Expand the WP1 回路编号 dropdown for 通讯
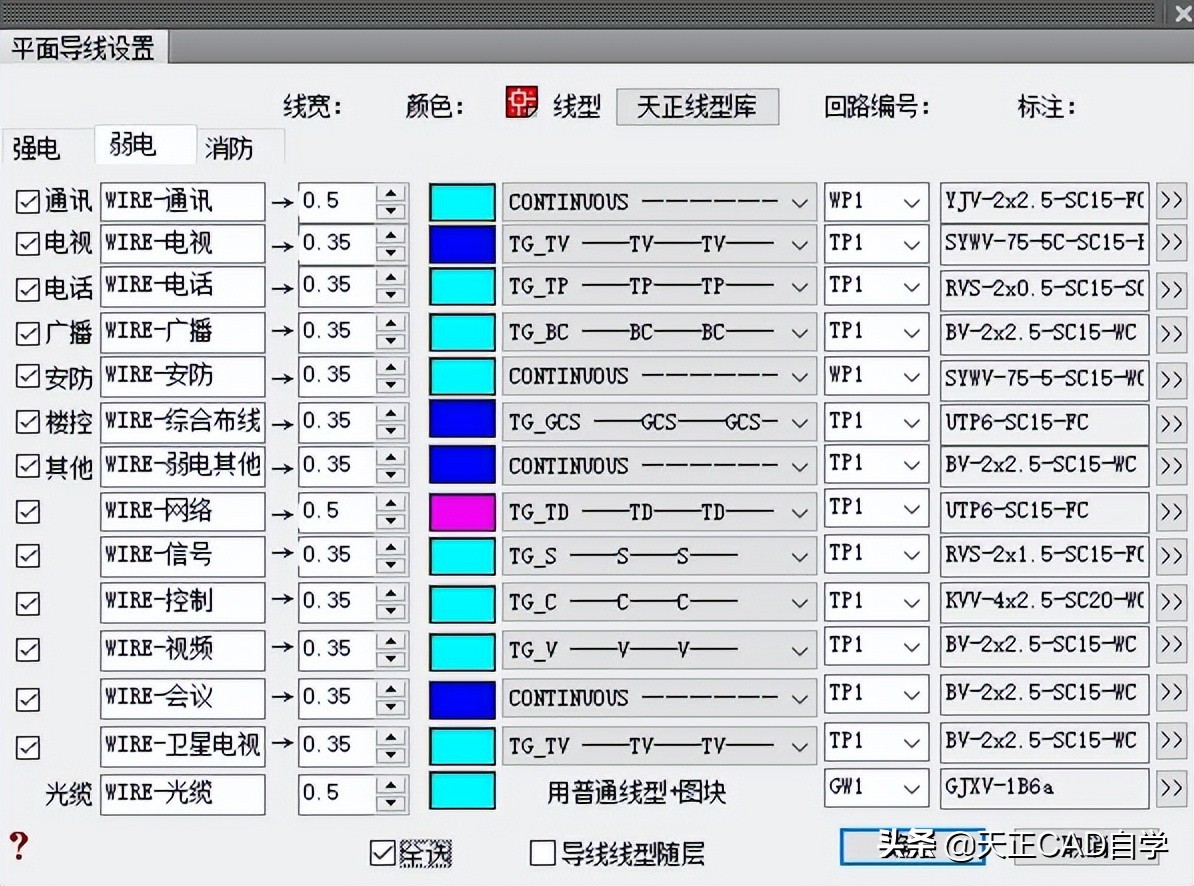The height and width of the screenshot is (886, 1194). point(912,200)
